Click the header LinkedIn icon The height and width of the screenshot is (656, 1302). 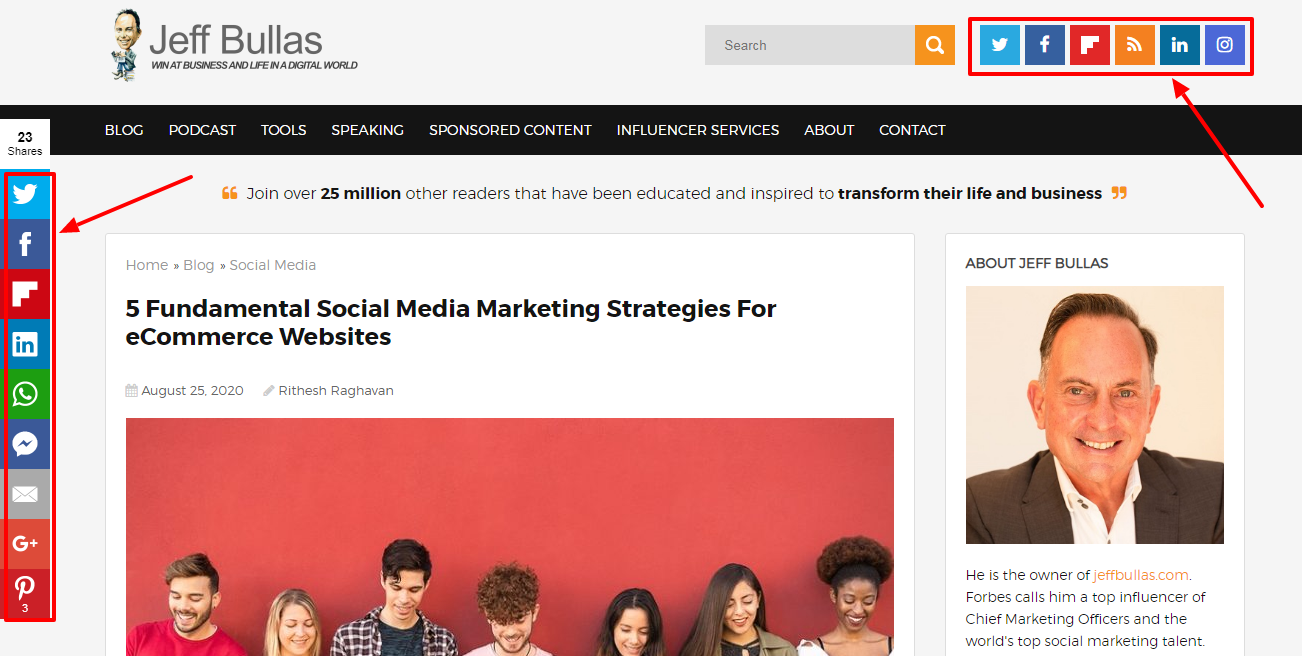click(1179, 45)
